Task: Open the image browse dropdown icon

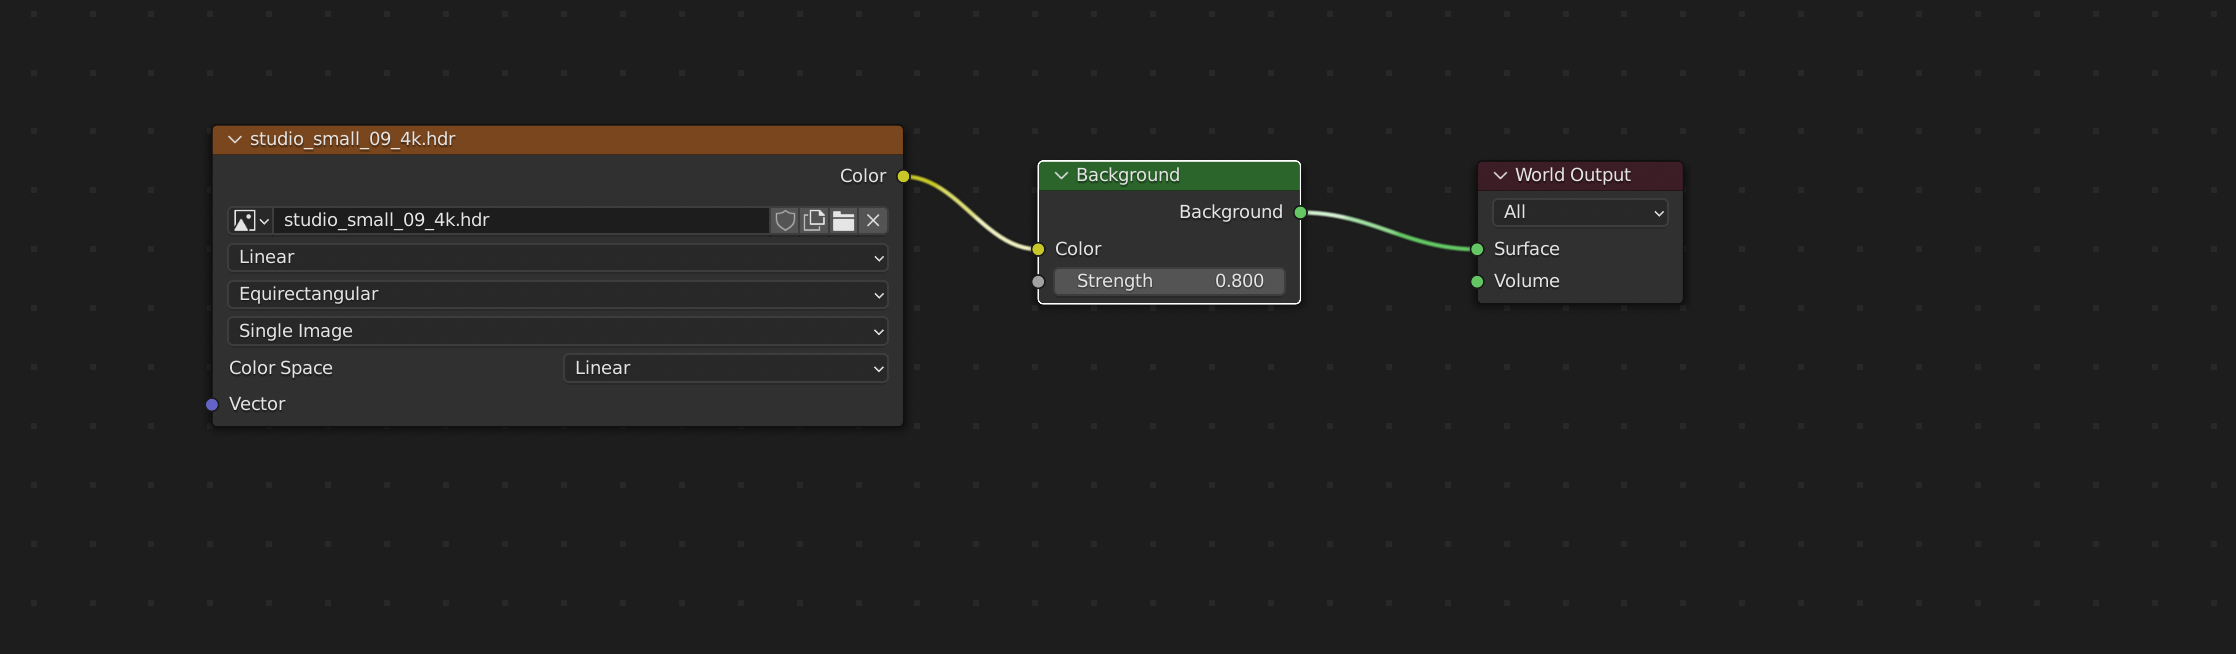Action: pyautogui.click(x=250, y=221)
